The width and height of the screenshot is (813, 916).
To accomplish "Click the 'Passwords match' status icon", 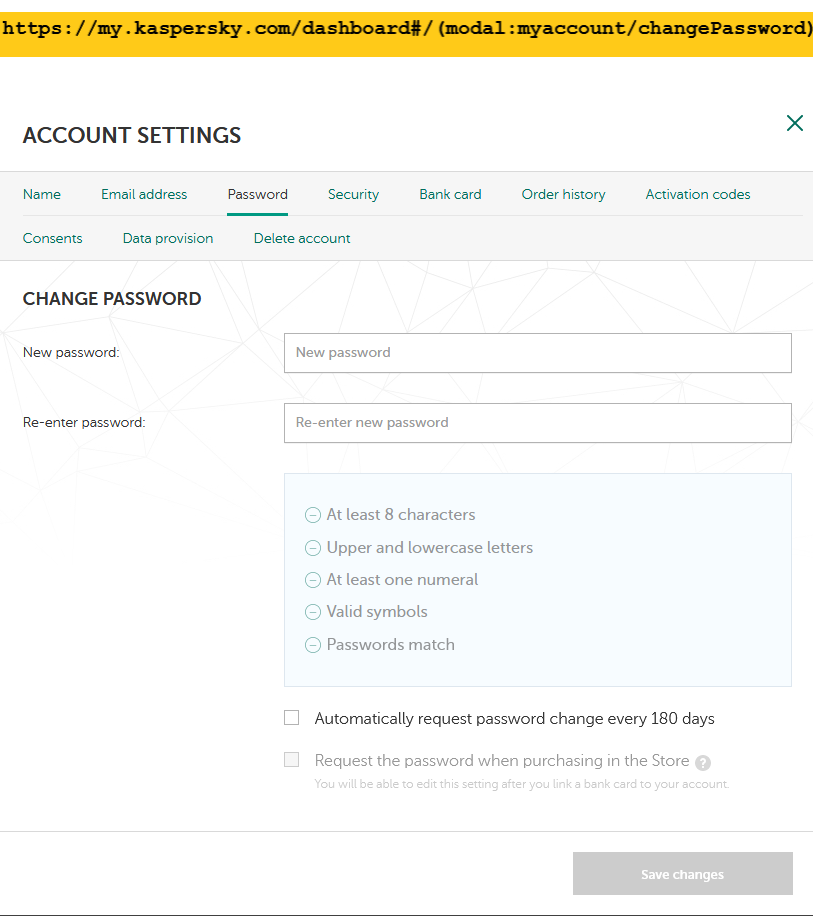I will (313, 645).
